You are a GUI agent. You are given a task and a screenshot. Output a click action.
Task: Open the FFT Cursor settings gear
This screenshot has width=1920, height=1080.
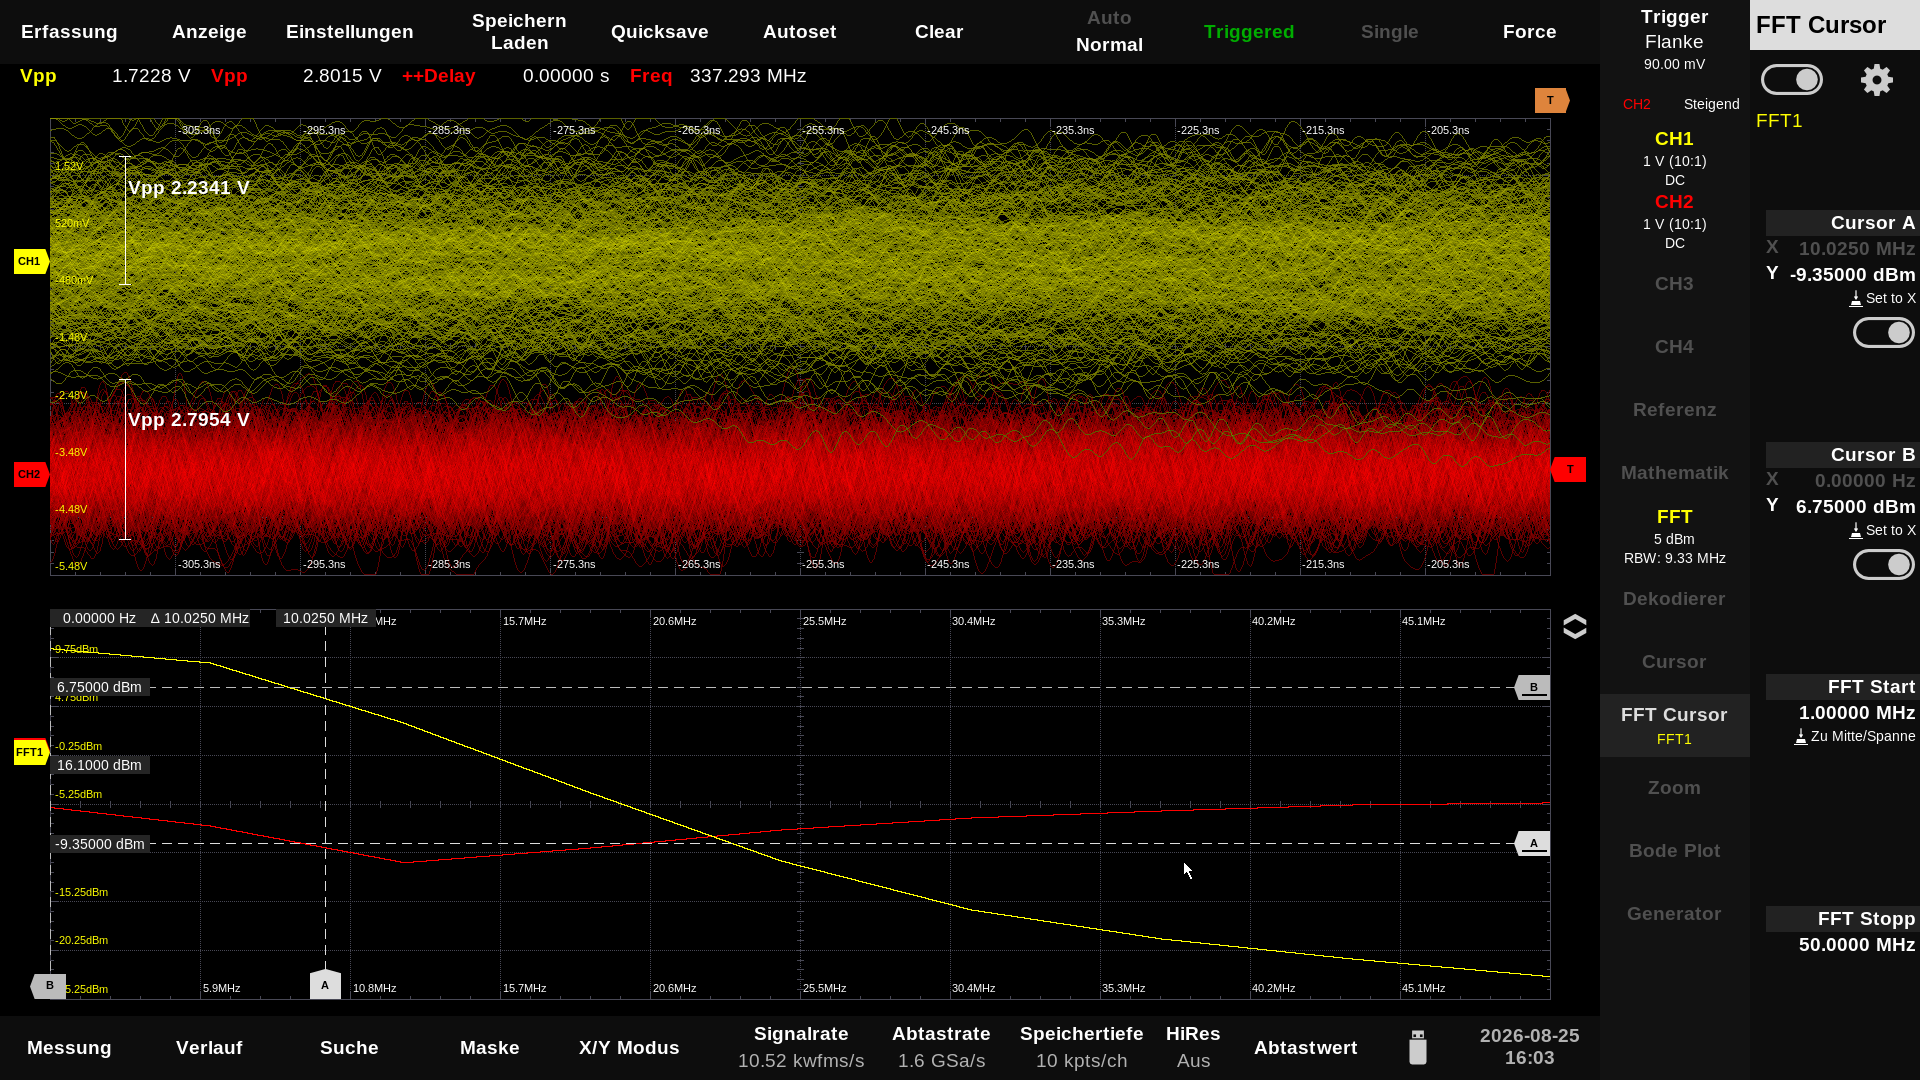(x=1876, y=80)
